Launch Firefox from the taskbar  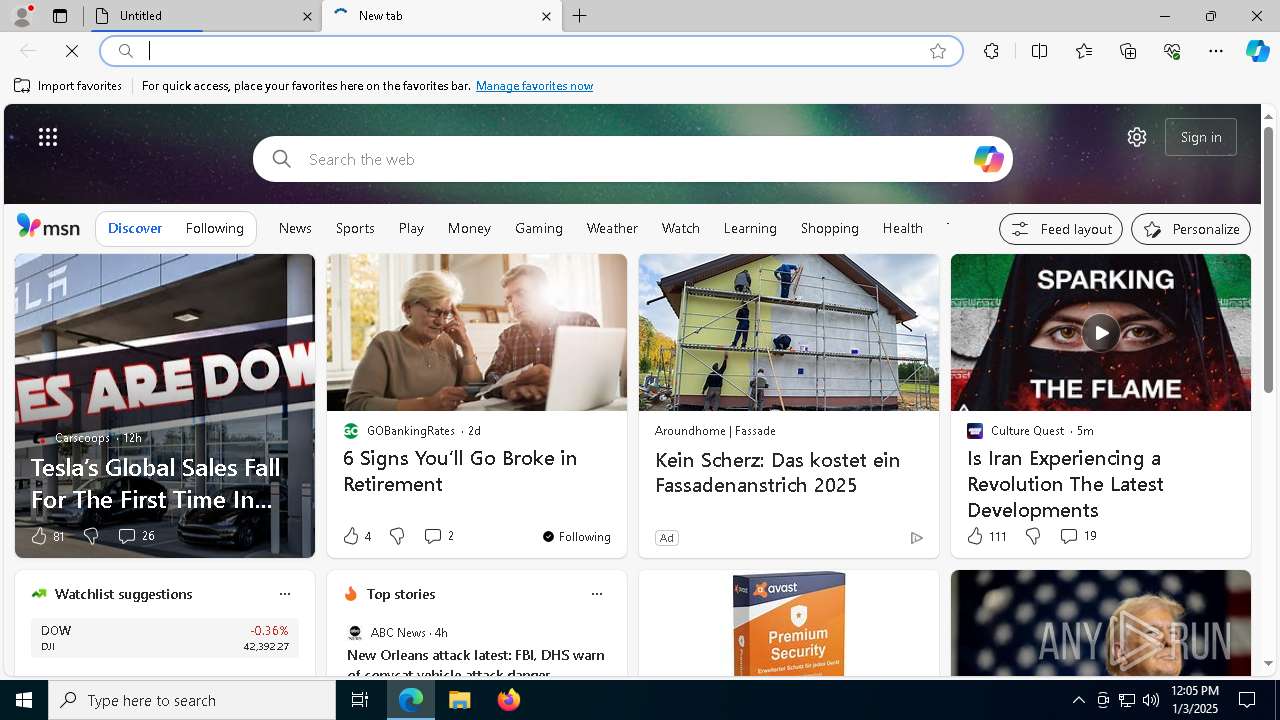[x=508, y=700]
